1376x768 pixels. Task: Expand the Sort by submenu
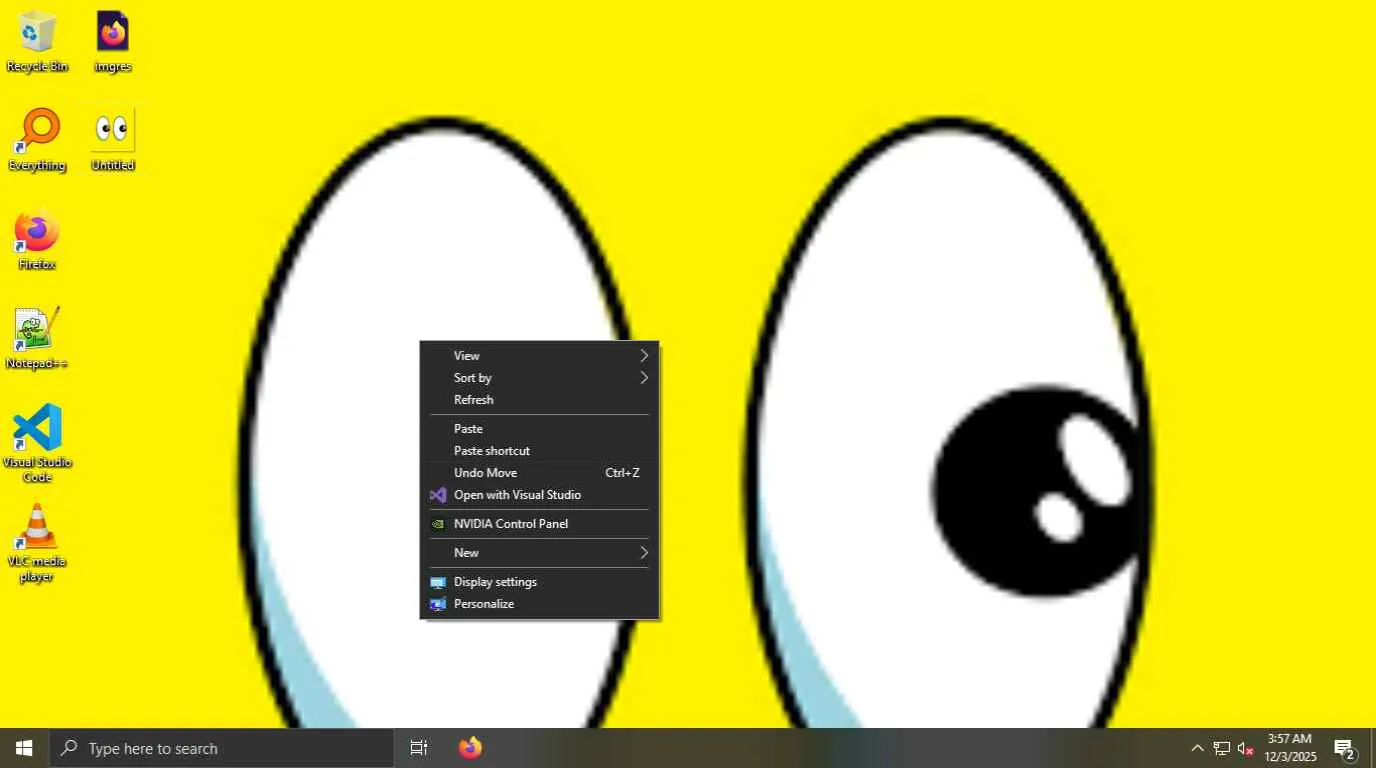[539, 378]
